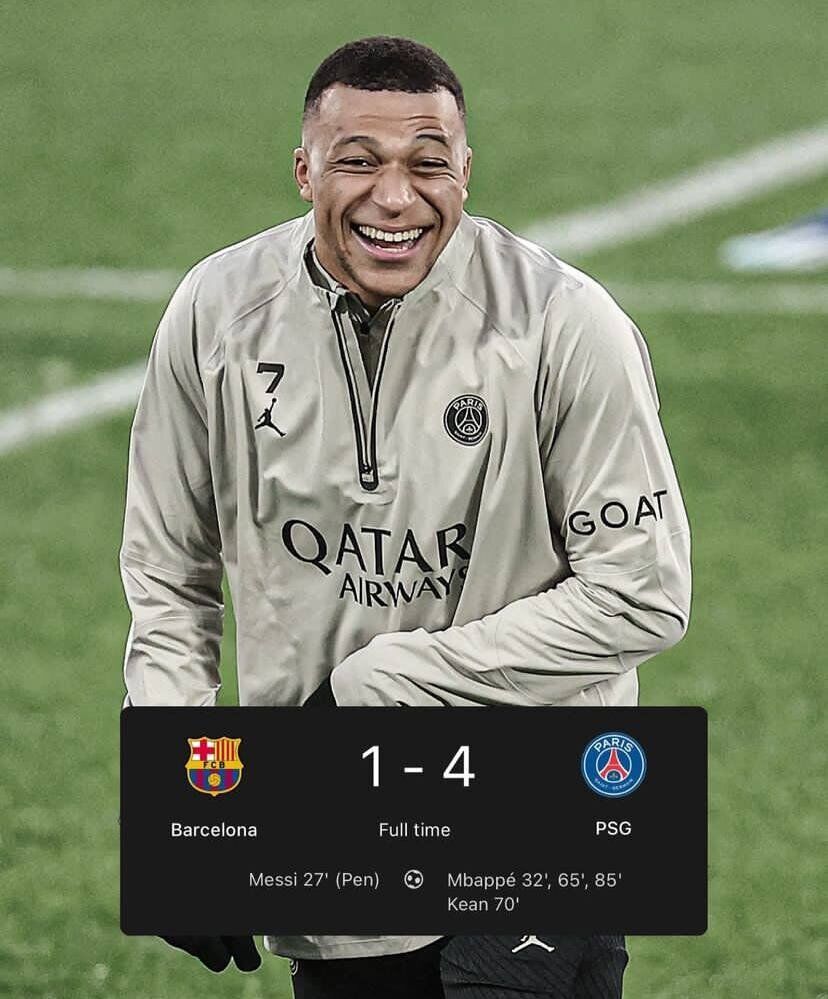Click the PSG badge on the jacket
Image resolution: width=828 pixels, height=999 pixels.
coord(466,420)
